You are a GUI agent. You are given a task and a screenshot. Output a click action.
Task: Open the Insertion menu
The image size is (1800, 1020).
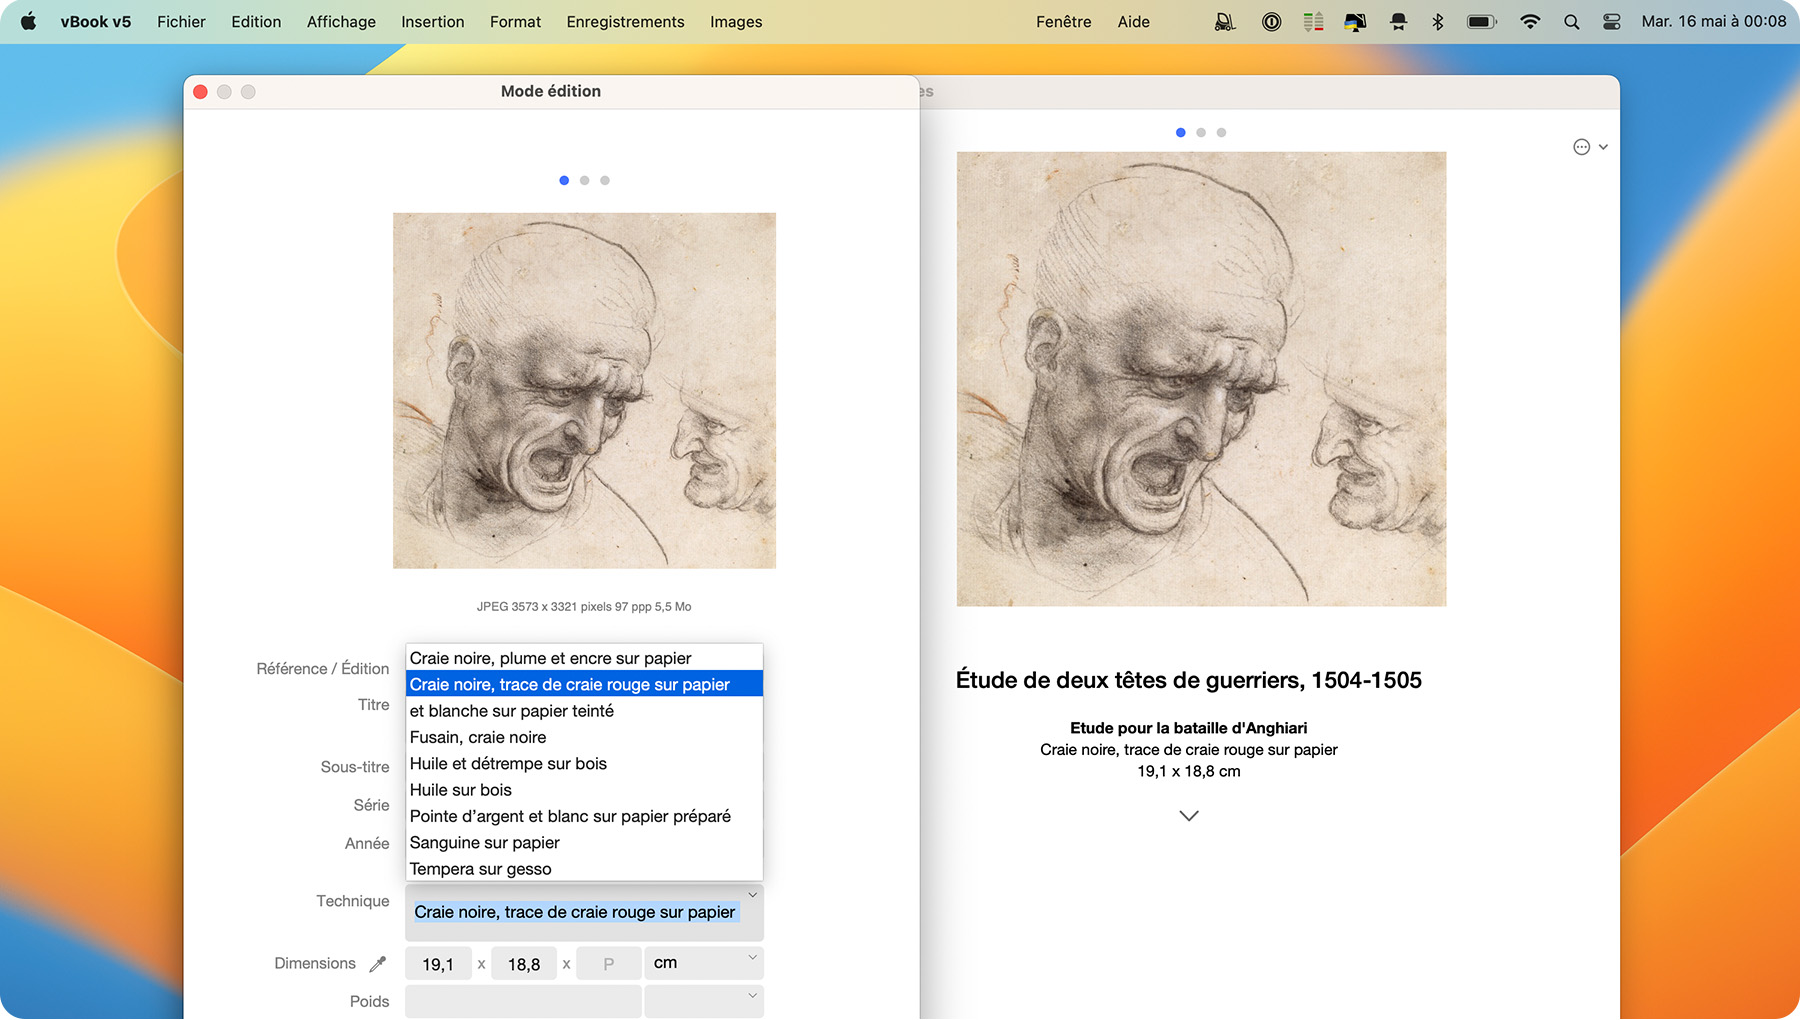tap(433, 22)
